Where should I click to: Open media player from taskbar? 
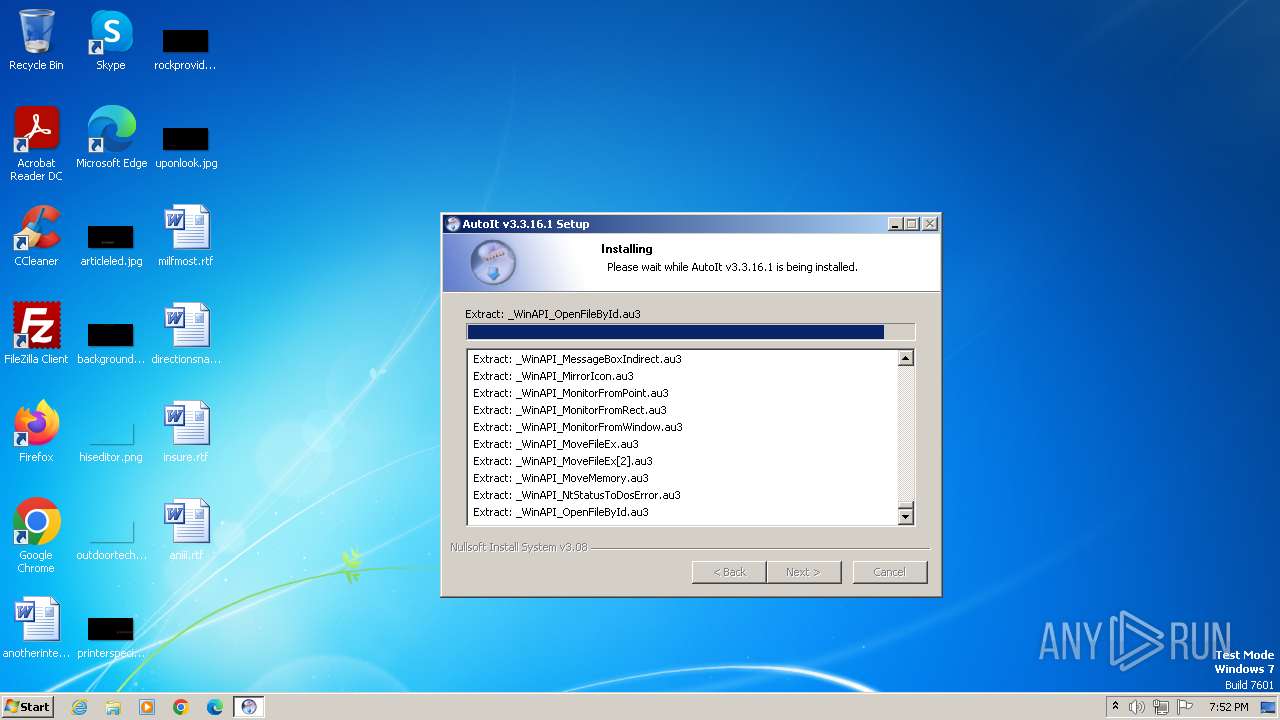(147, 707)
